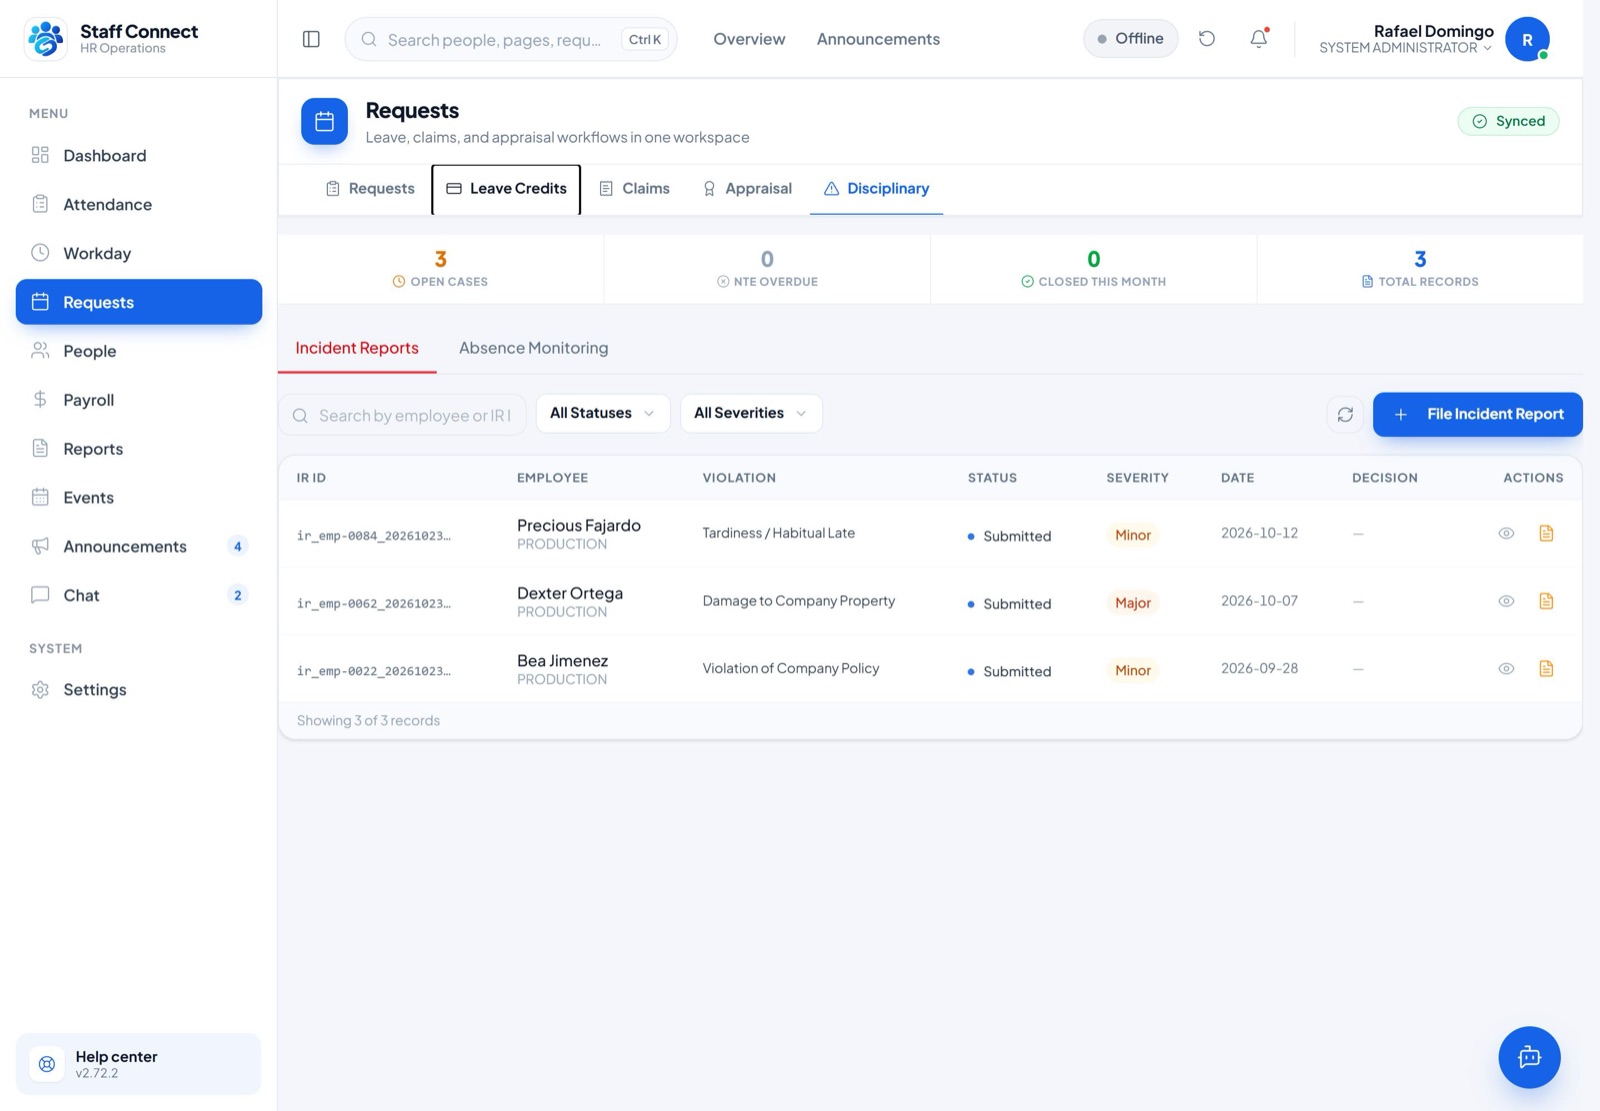Open the chatbot assistant floating button
This screenshot has height=1111, width=1600.
(x=1529, y=1057)
